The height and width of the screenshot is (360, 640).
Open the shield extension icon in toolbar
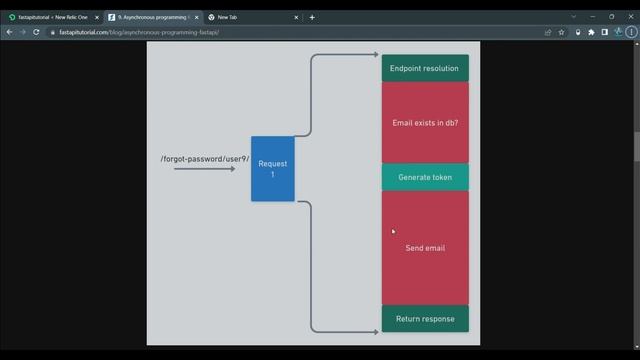(x=578, y=32)
